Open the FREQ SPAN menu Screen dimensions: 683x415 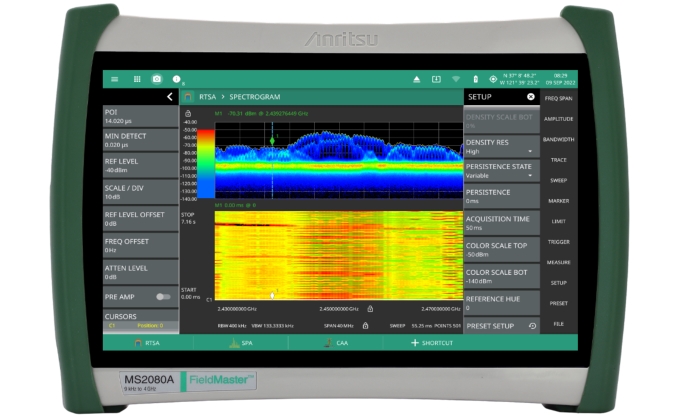(558, 98)
